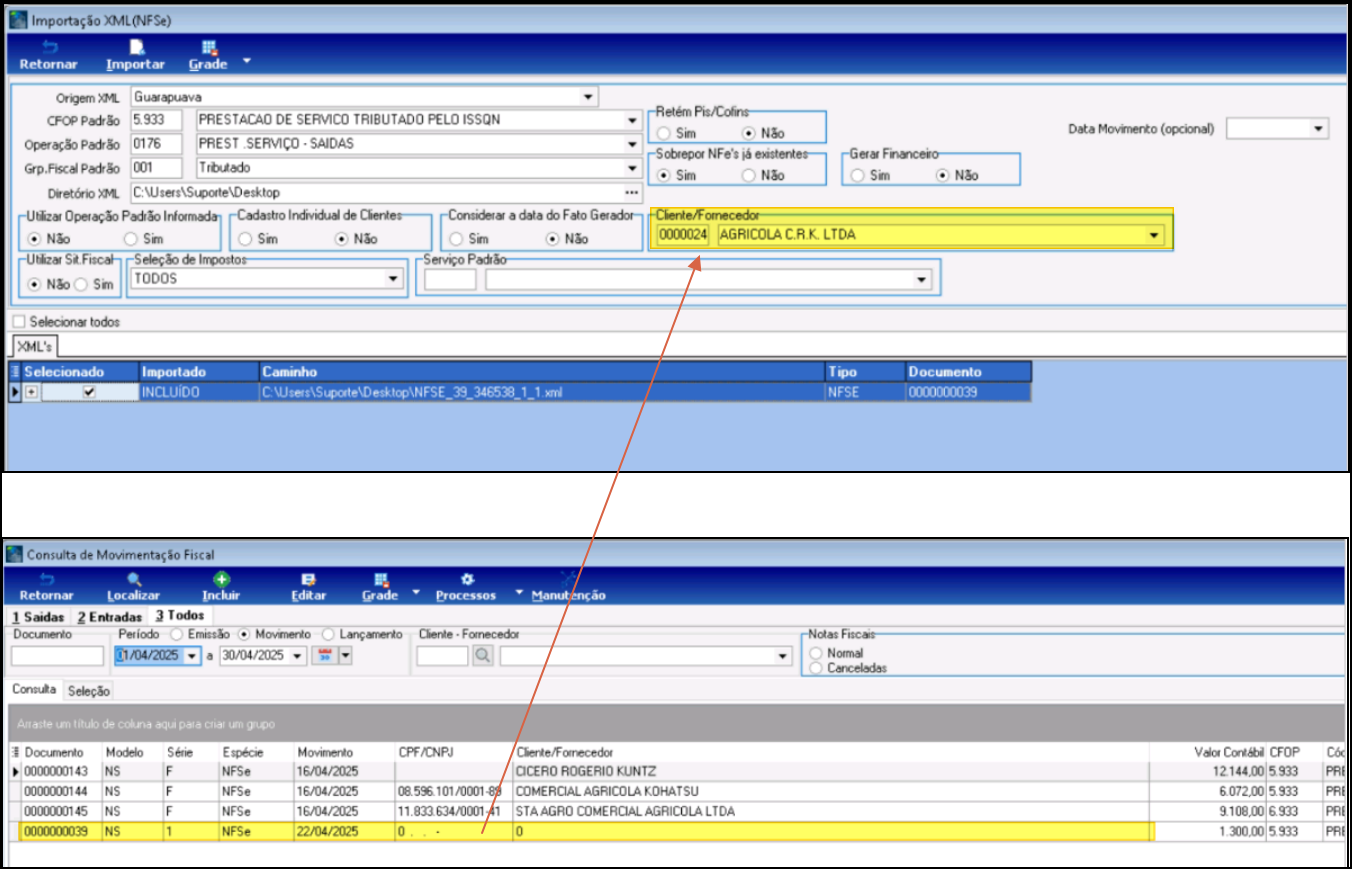1352x869 pixels.
Task: Open the start date 01/04/2025 dropdown
Action: tap(193, 656)
